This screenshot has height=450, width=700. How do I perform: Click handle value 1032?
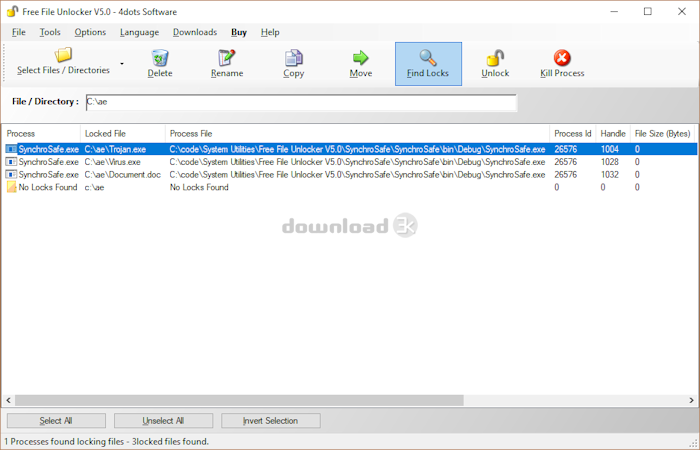click(610, 175)
